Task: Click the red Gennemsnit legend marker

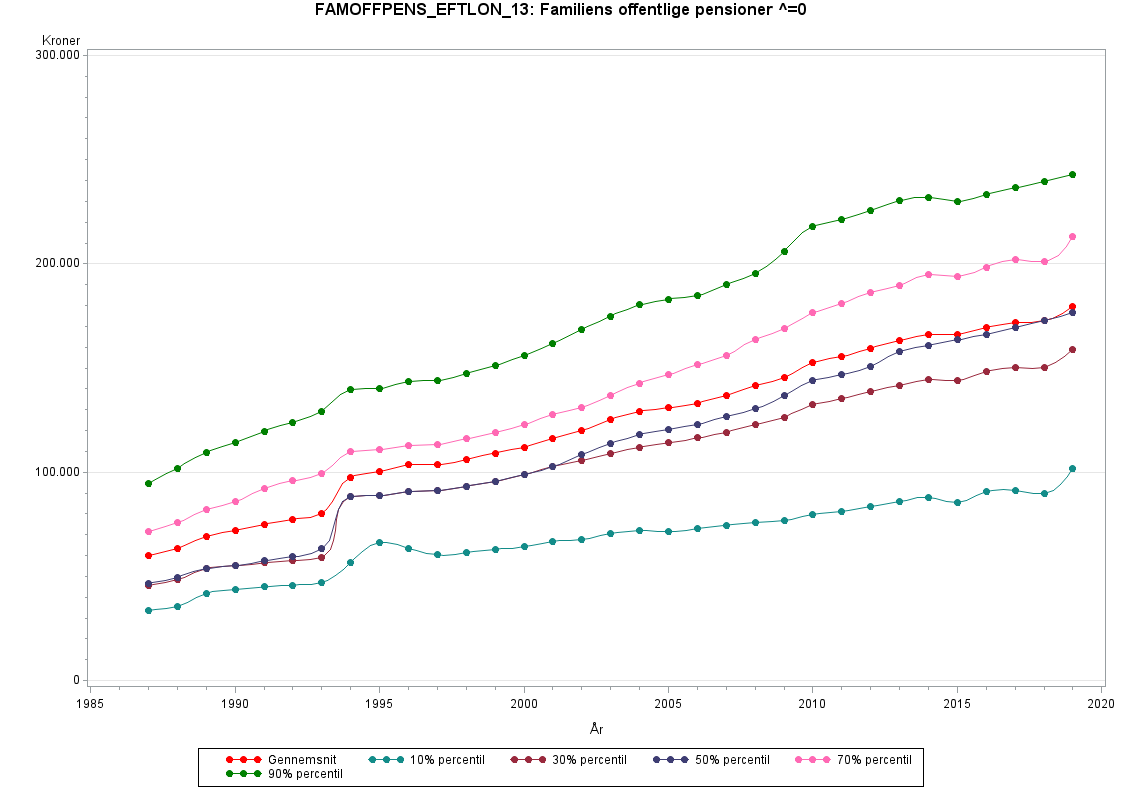Action: click(243, 760)
